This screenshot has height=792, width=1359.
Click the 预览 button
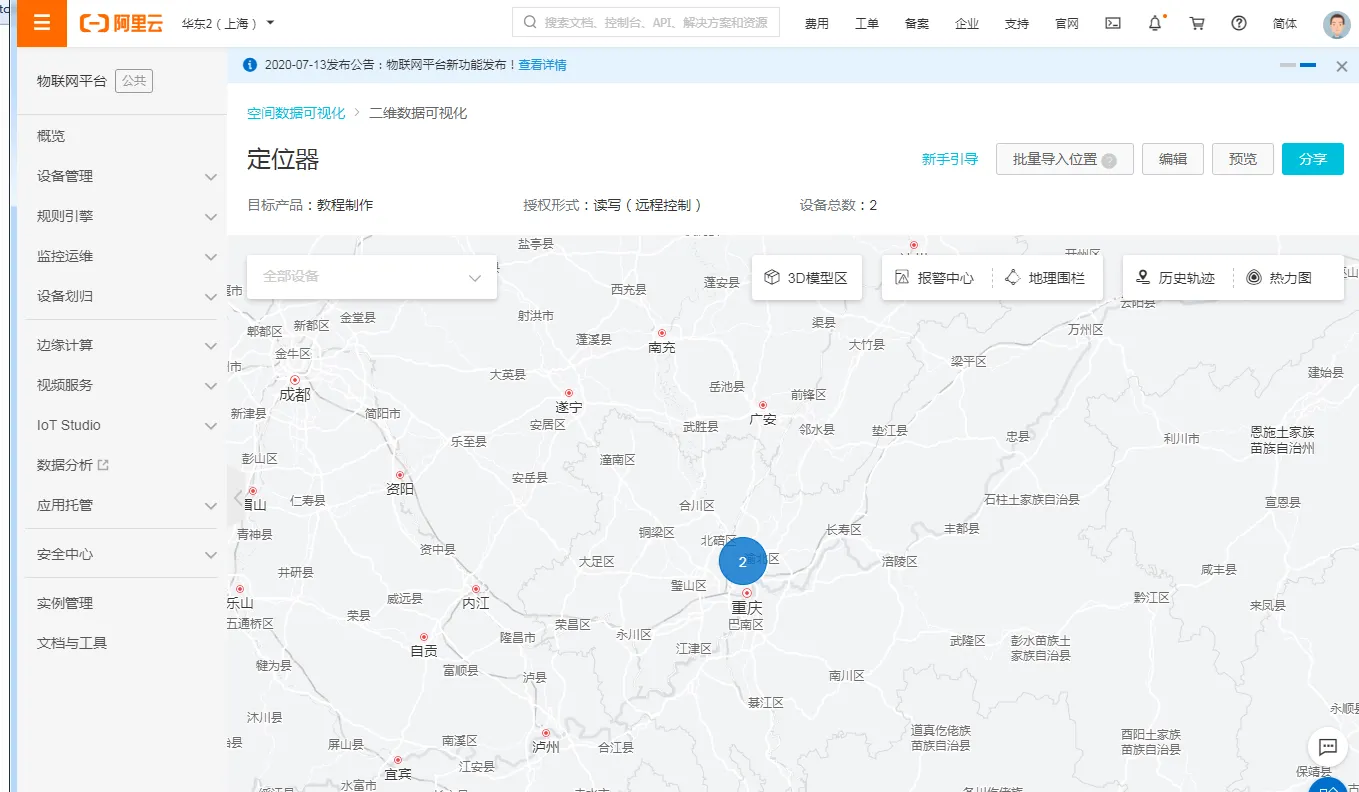[x=1243, y=159]
